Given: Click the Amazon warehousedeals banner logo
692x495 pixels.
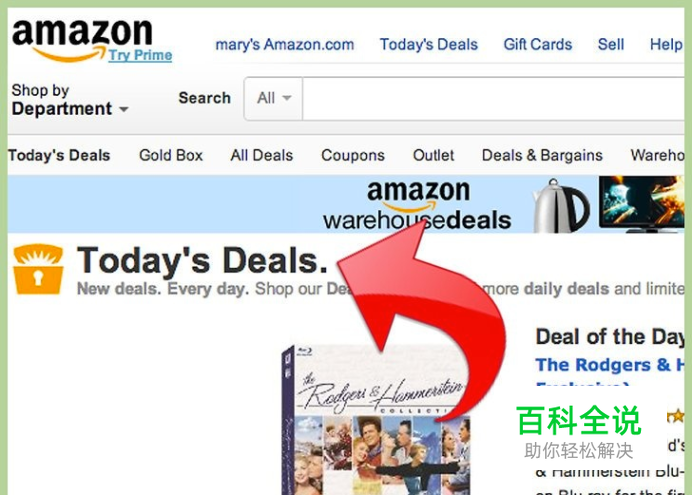Looking at the screenshot, I should [417, 206].
